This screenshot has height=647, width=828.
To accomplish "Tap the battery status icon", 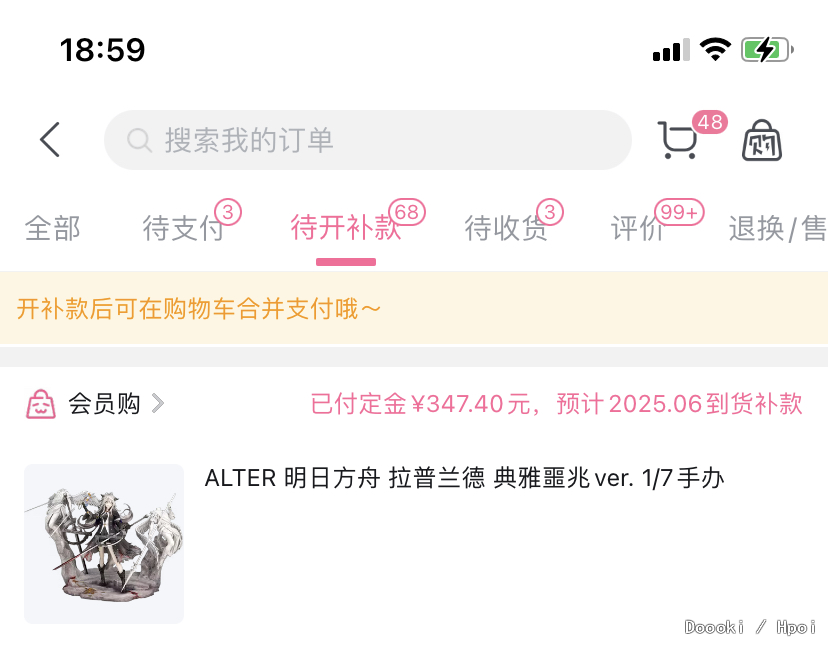I will tap(767, 50).
